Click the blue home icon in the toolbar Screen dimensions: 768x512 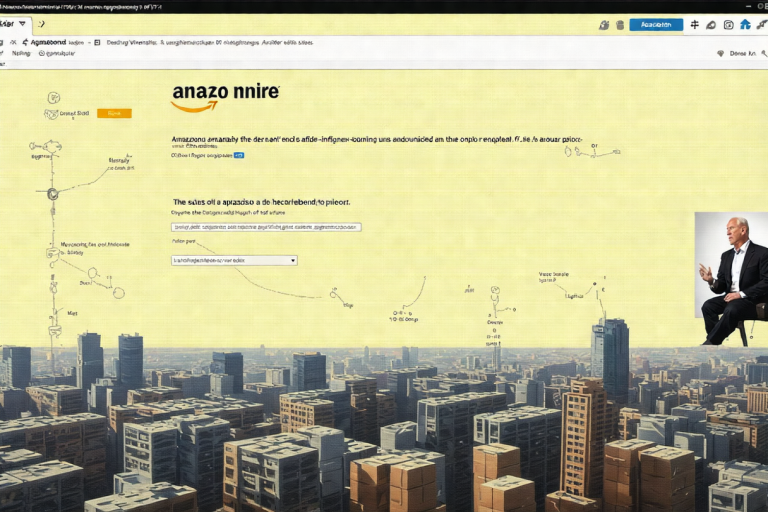coord(745,24)
